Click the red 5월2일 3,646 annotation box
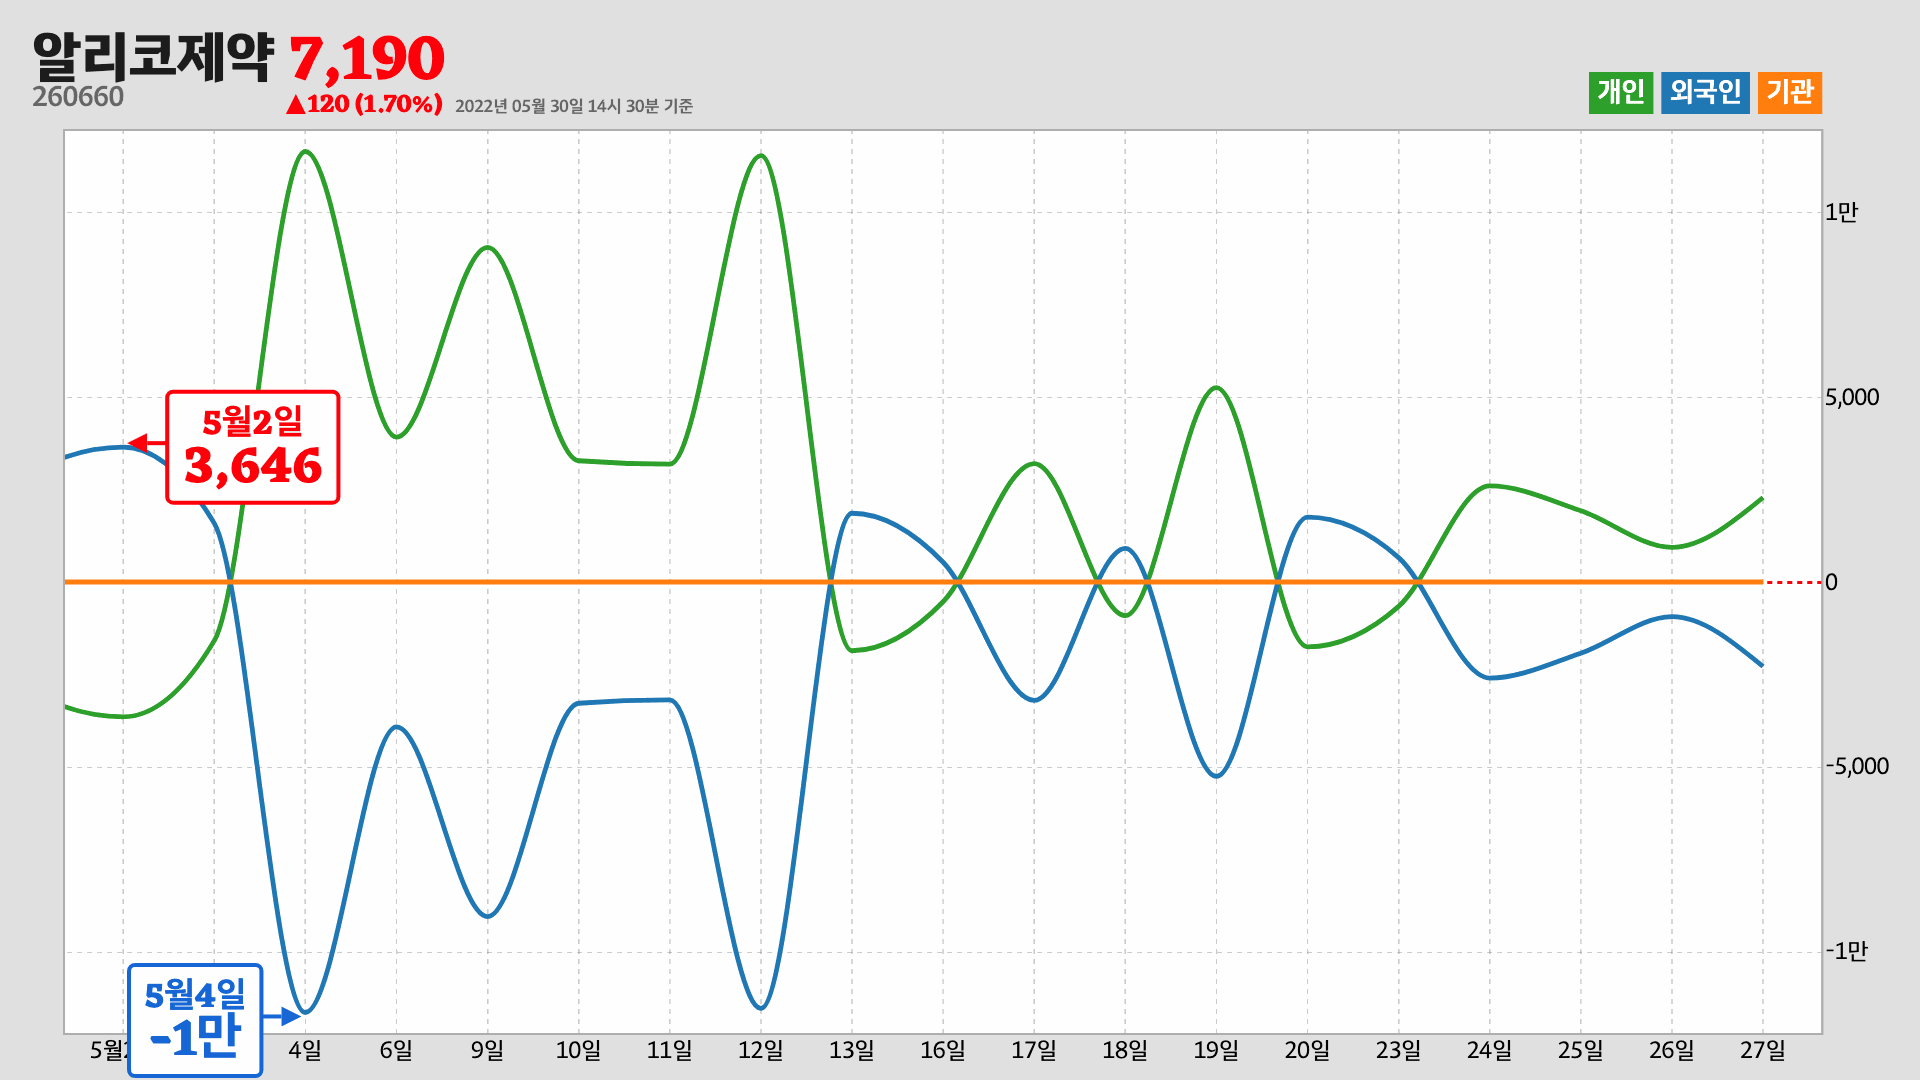Image resolution: width=1920 pixels, height=1080 pixels. 253,447
